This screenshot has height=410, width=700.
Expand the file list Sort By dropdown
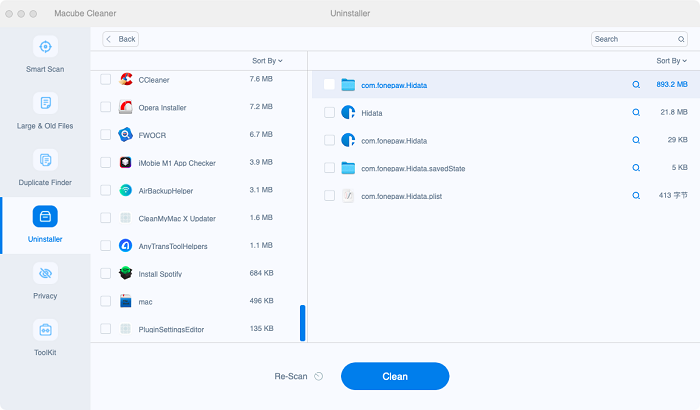(x=671, y=61)
